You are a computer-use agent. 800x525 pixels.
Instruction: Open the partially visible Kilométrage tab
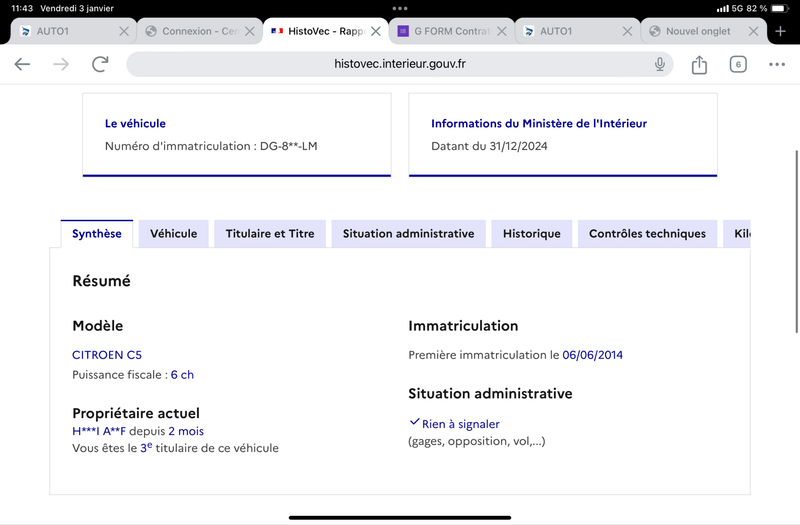pos(737,234)
